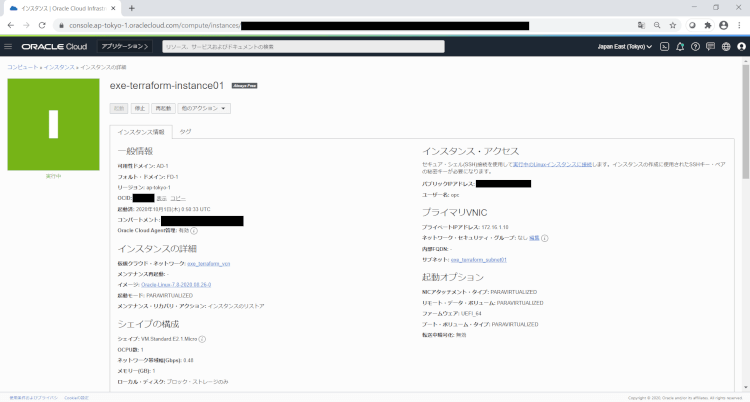Click the Google Translate icon in address bar
Viewport: 750px width, 402px height.
[641, 25]
